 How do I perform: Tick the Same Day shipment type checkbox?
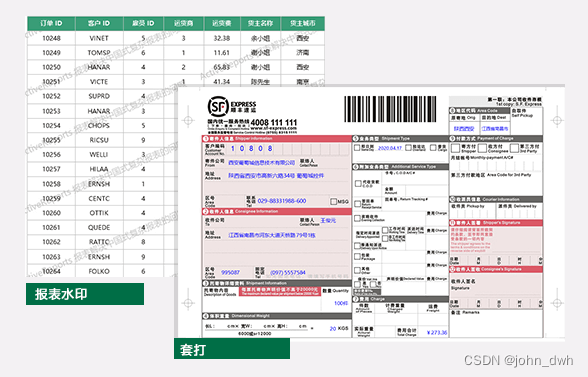pos(357,148)
